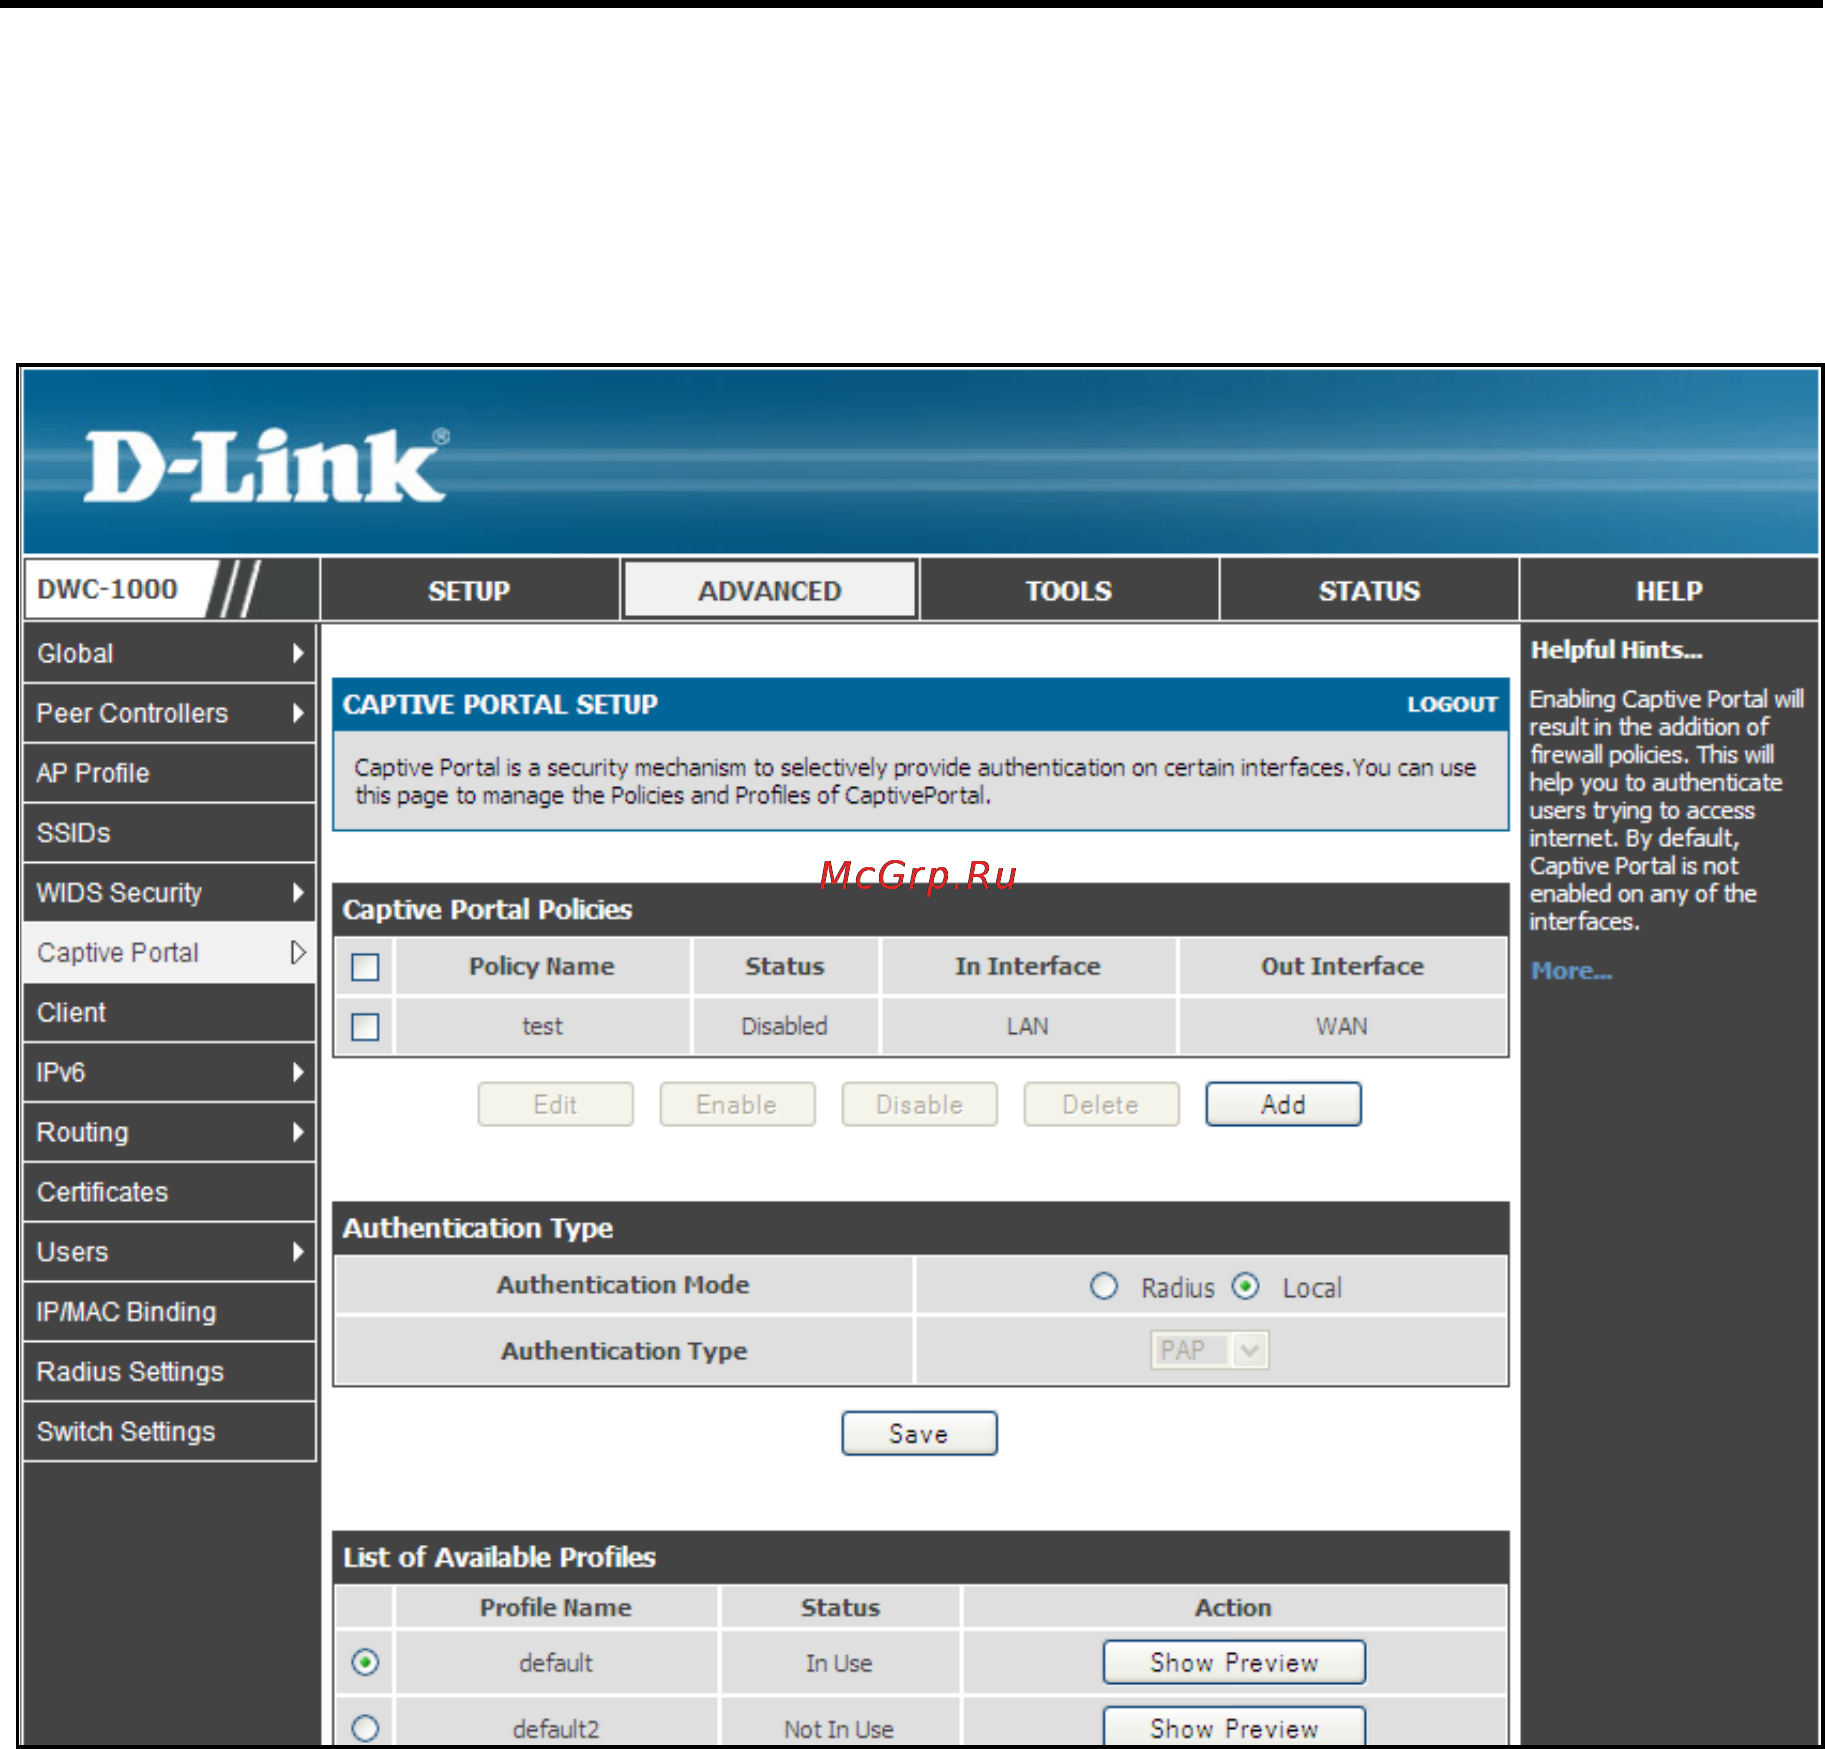Expand the Global submenu arrow
Viewport: 1825px width, 1749px height.
(297, 653)
